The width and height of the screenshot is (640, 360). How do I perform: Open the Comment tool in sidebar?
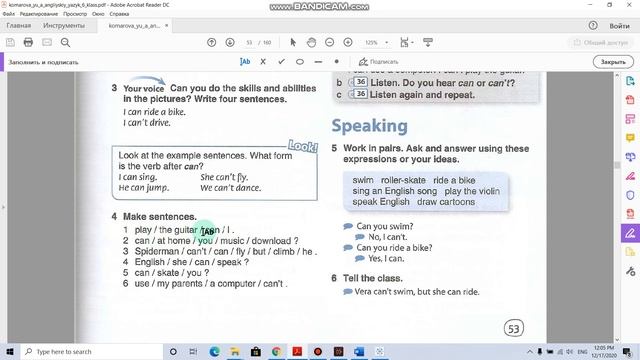pyautogui.click(x=630, y=138)
